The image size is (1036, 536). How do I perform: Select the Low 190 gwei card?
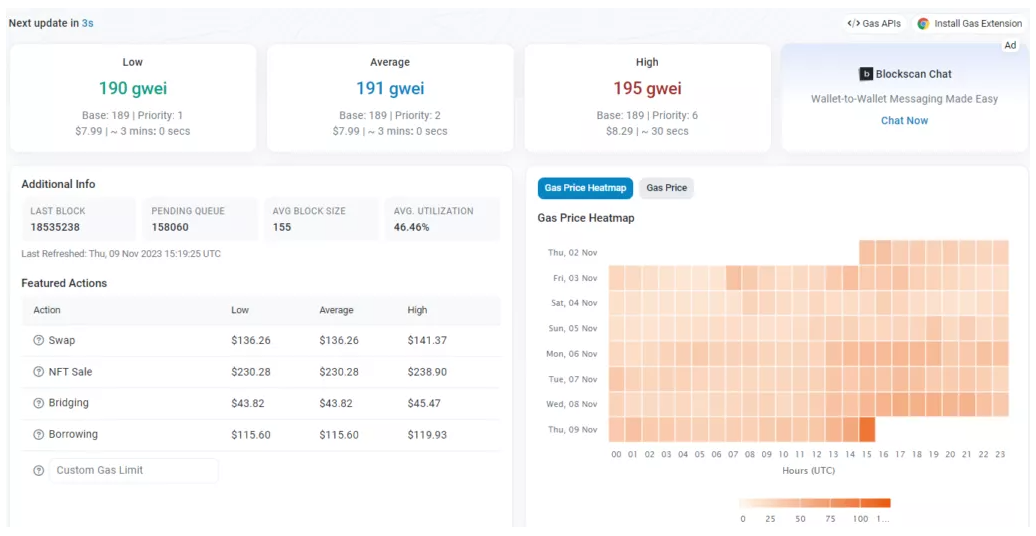point(133,97)
